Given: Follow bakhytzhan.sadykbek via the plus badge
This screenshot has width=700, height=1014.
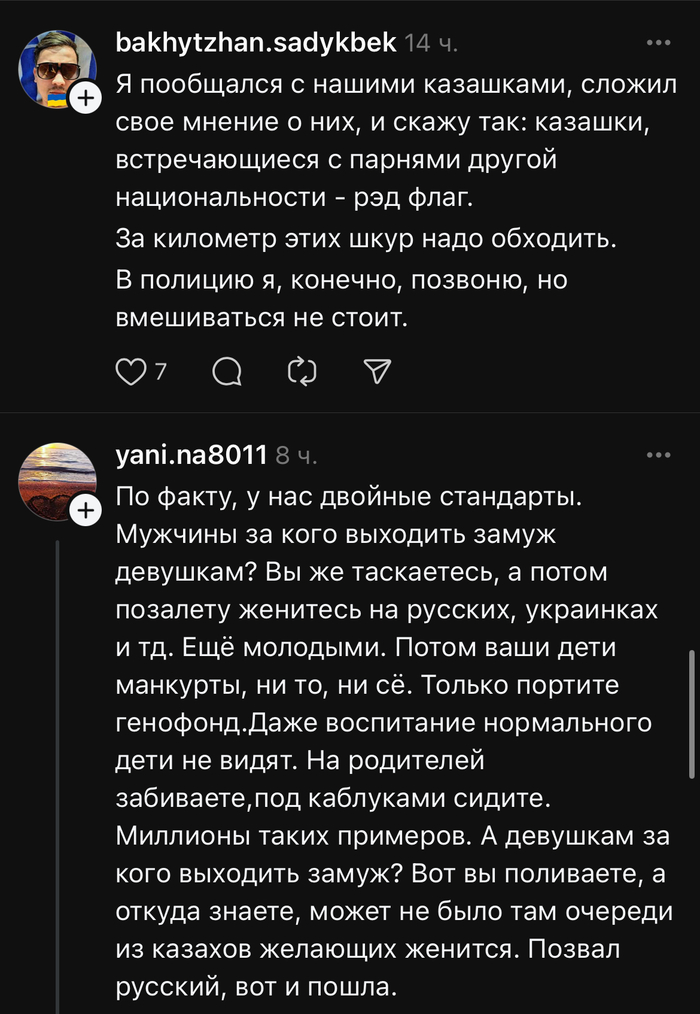Looking at the screenshot, I should (x=86, y=99).
